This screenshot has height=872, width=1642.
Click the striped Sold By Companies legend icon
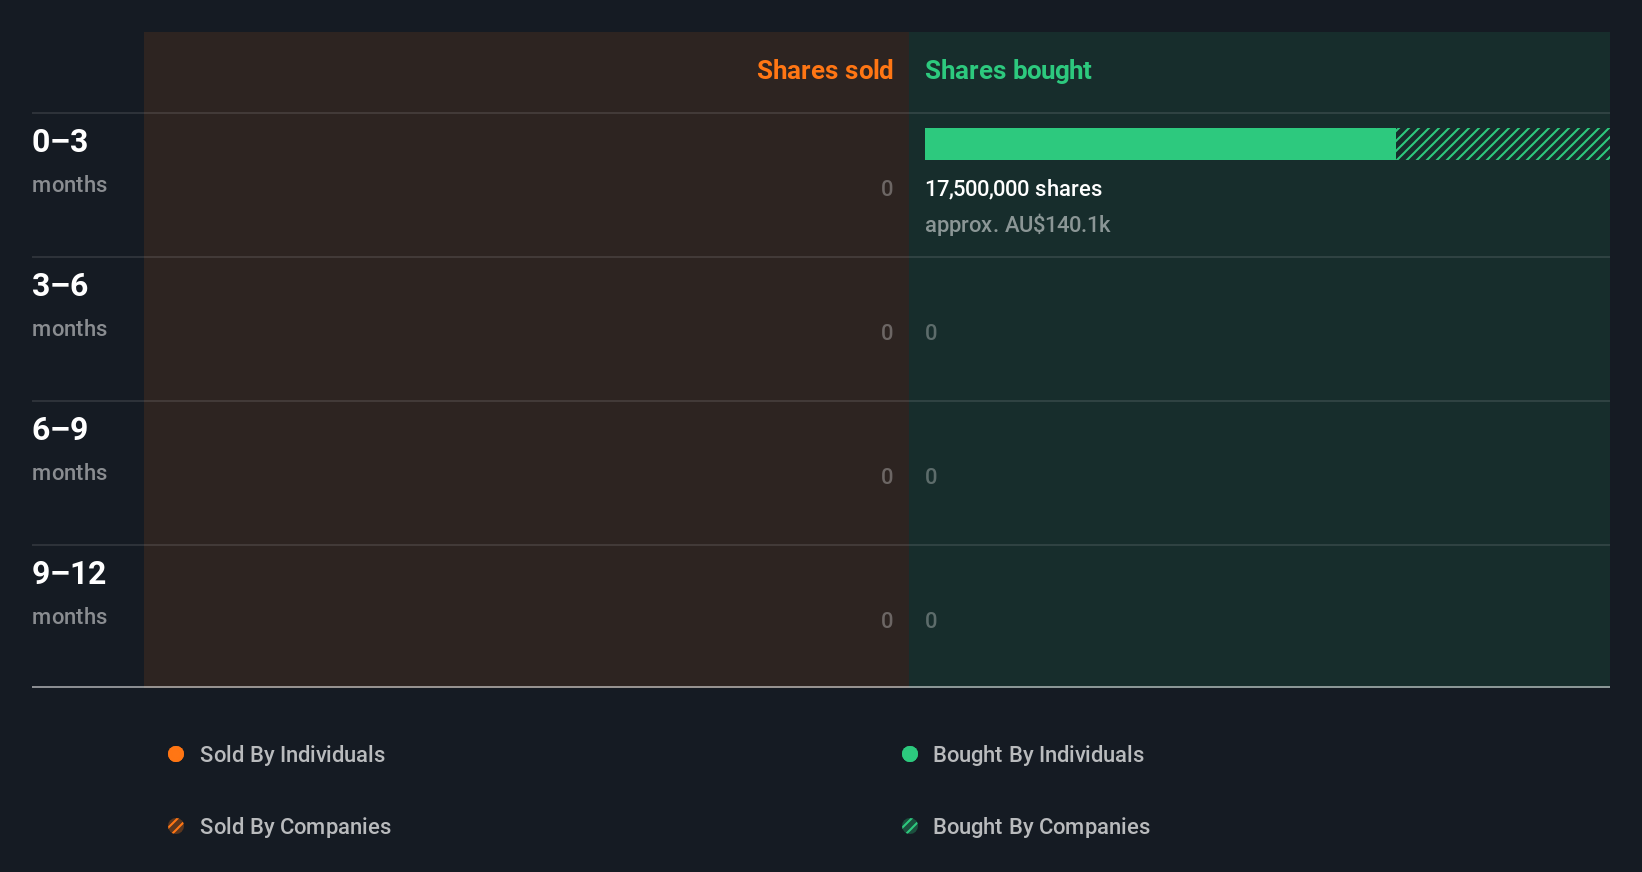click(176, 826)
